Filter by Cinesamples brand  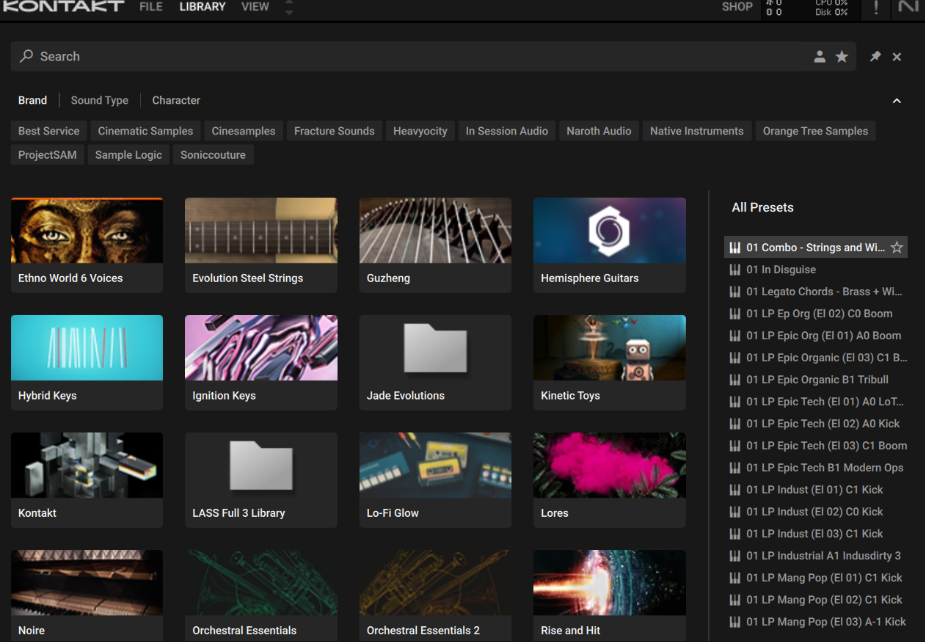pyautogui.click(x=244, y=131)
